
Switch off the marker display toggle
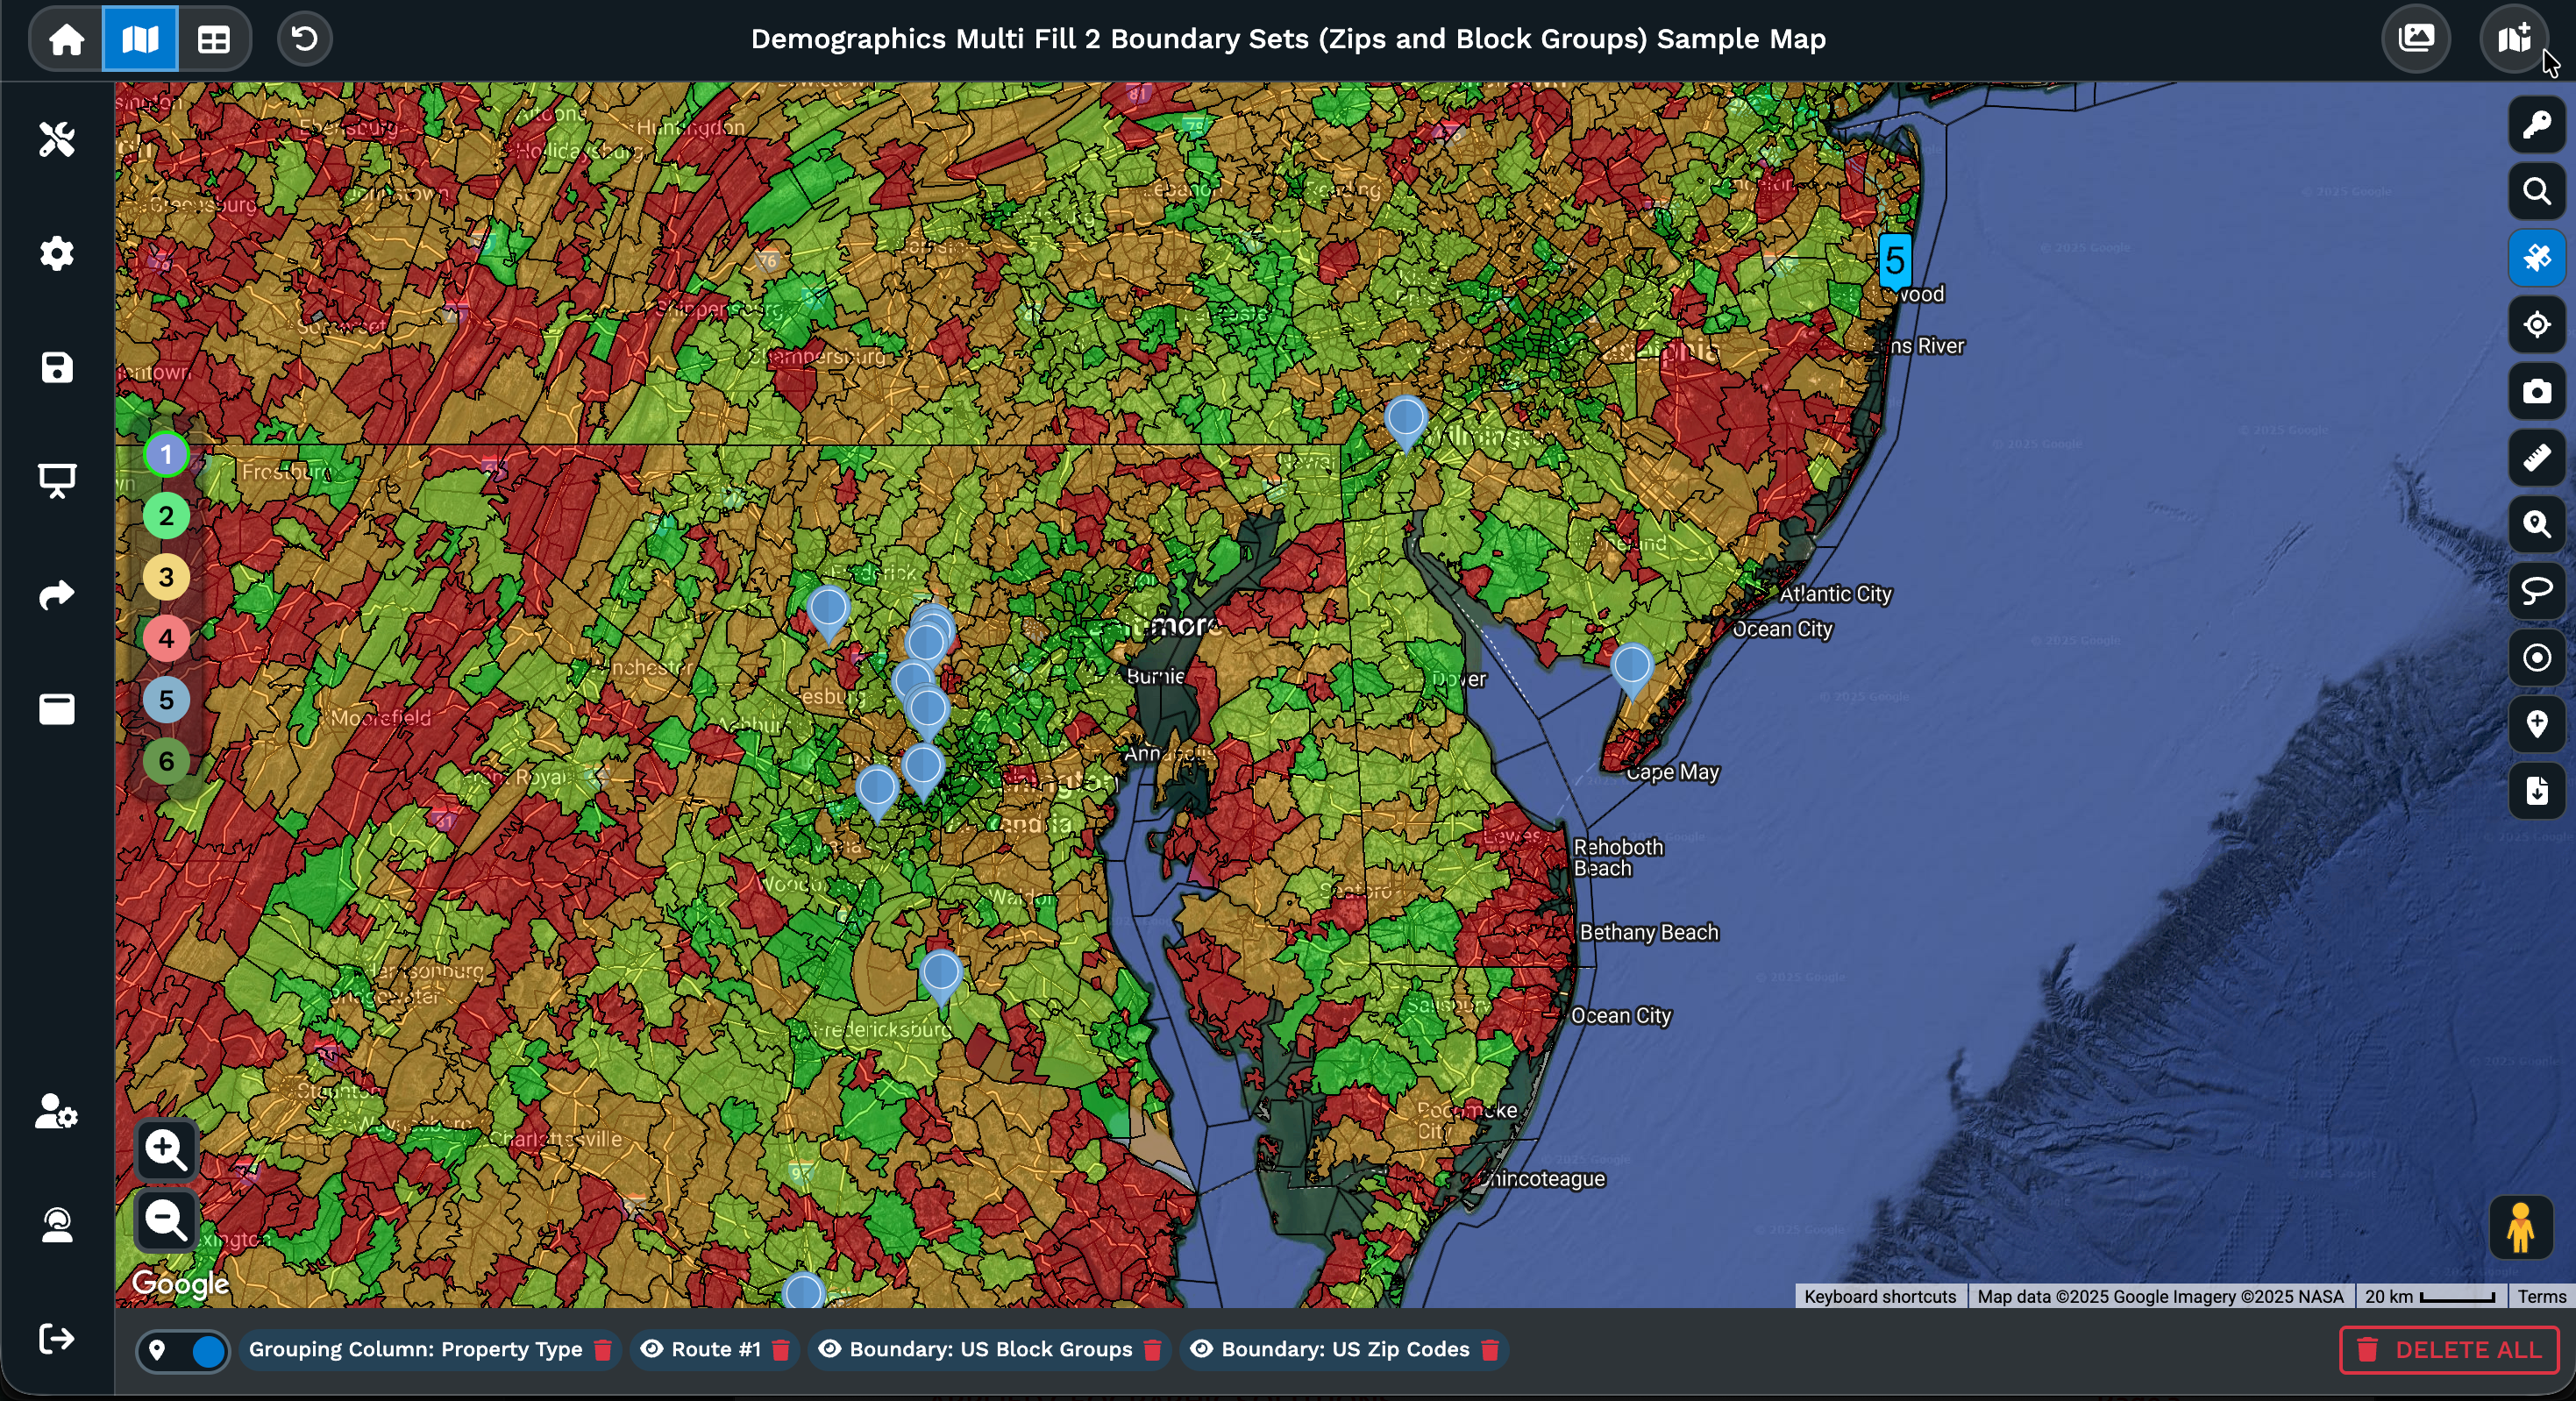(183, 1349)
